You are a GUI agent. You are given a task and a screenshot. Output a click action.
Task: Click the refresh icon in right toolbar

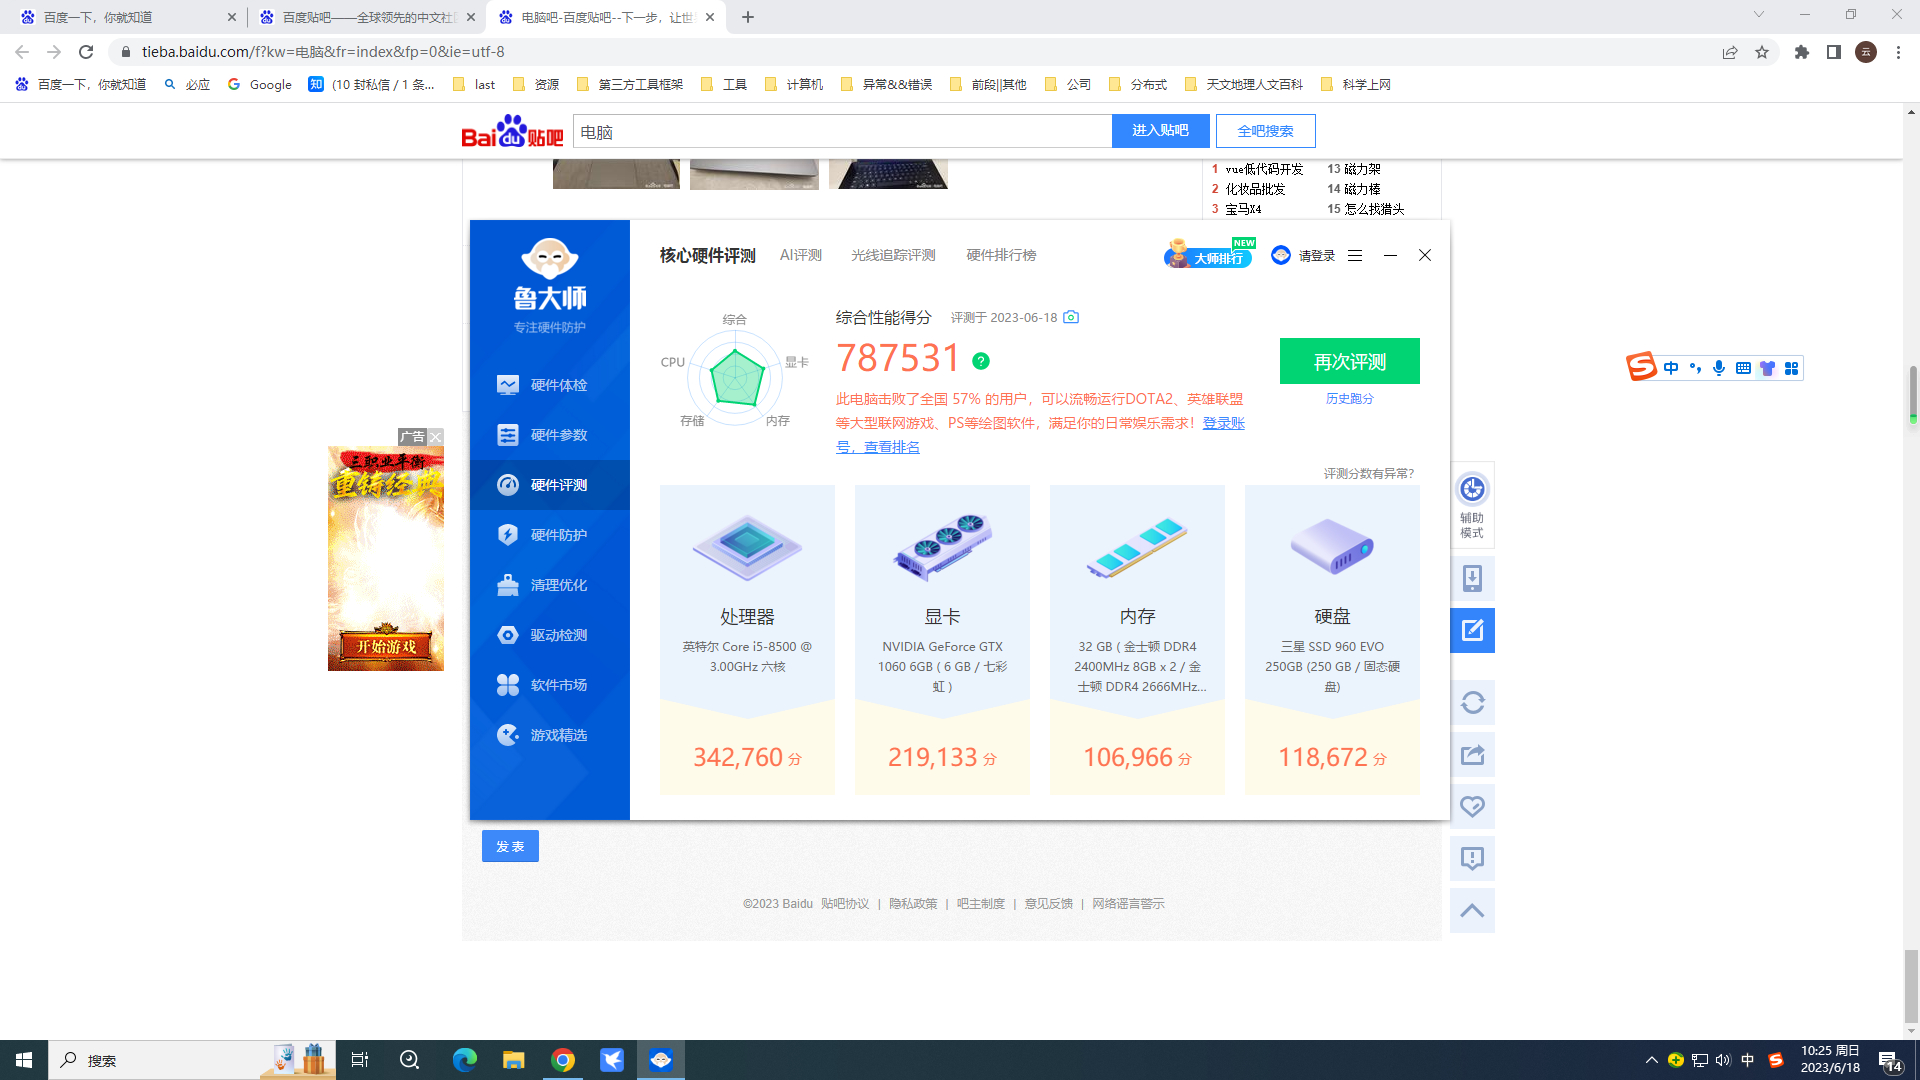pos(1472,703)
